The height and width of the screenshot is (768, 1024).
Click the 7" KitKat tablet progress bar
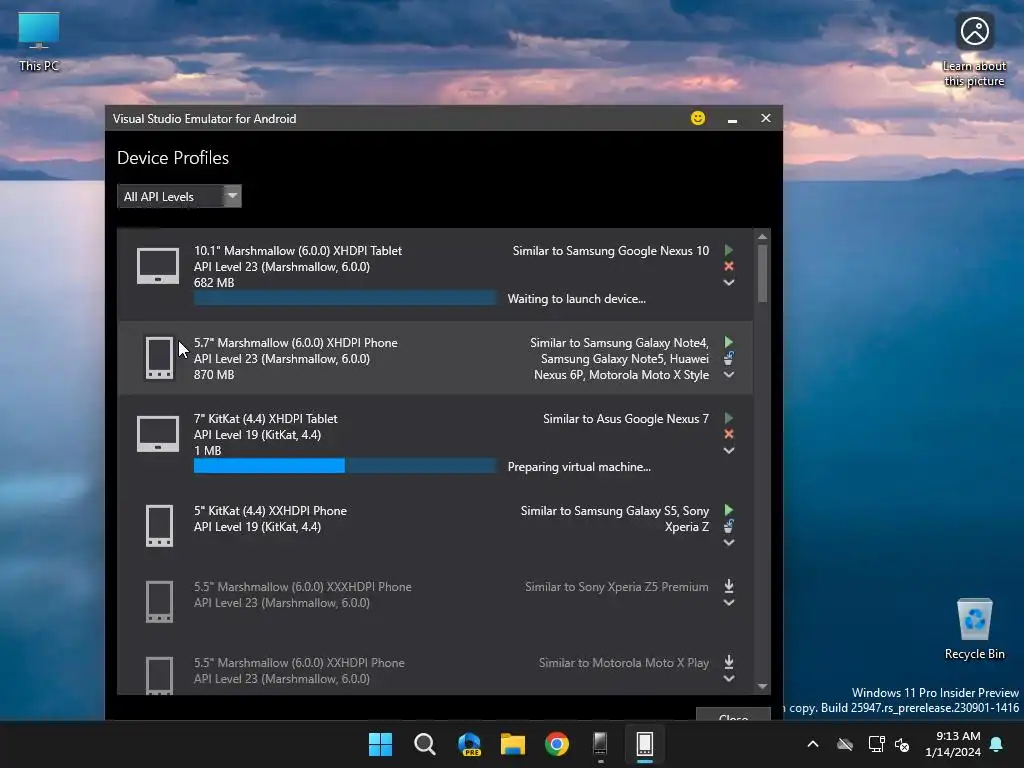tap(345, 466)
